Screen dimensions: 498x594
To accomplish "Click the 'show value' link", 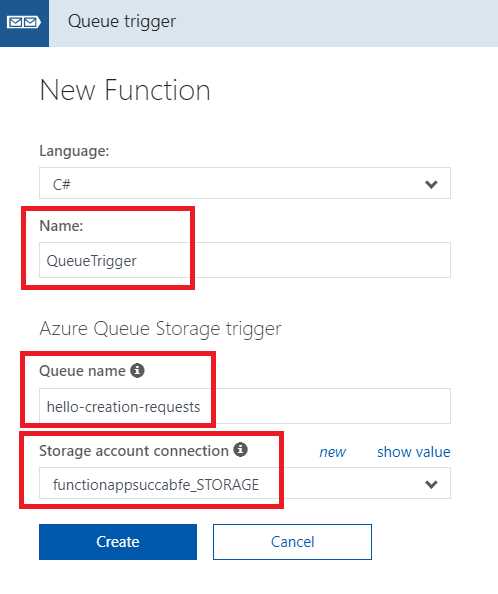I will tap(414, 452).
